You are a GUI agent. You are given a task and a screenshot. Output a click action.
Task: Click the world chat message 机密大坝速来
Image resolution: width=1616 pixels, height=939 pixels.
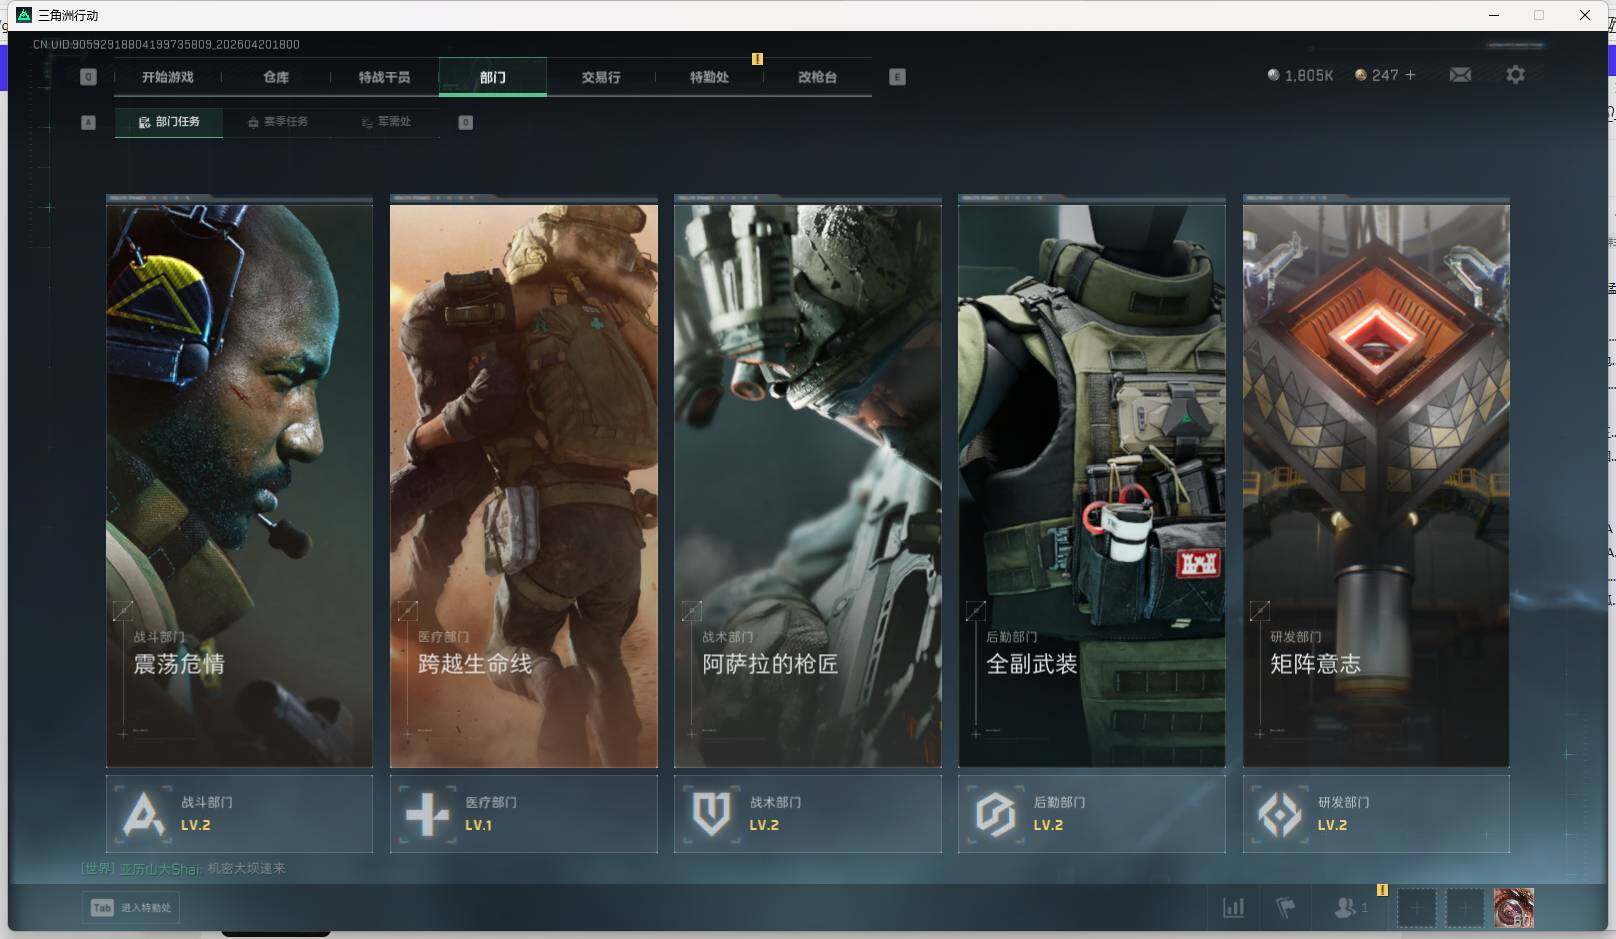pos(246,868)
